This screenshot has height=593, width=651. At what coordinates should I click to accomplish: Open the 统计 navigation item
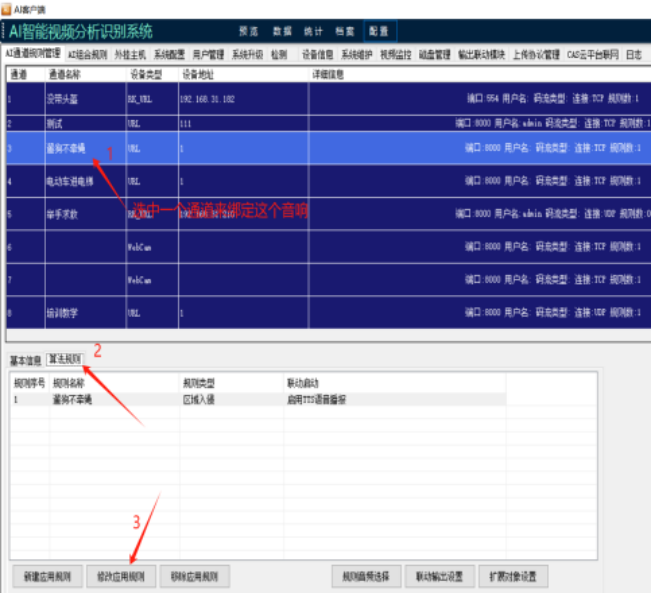pyautogui.click(x=313, y=31)
